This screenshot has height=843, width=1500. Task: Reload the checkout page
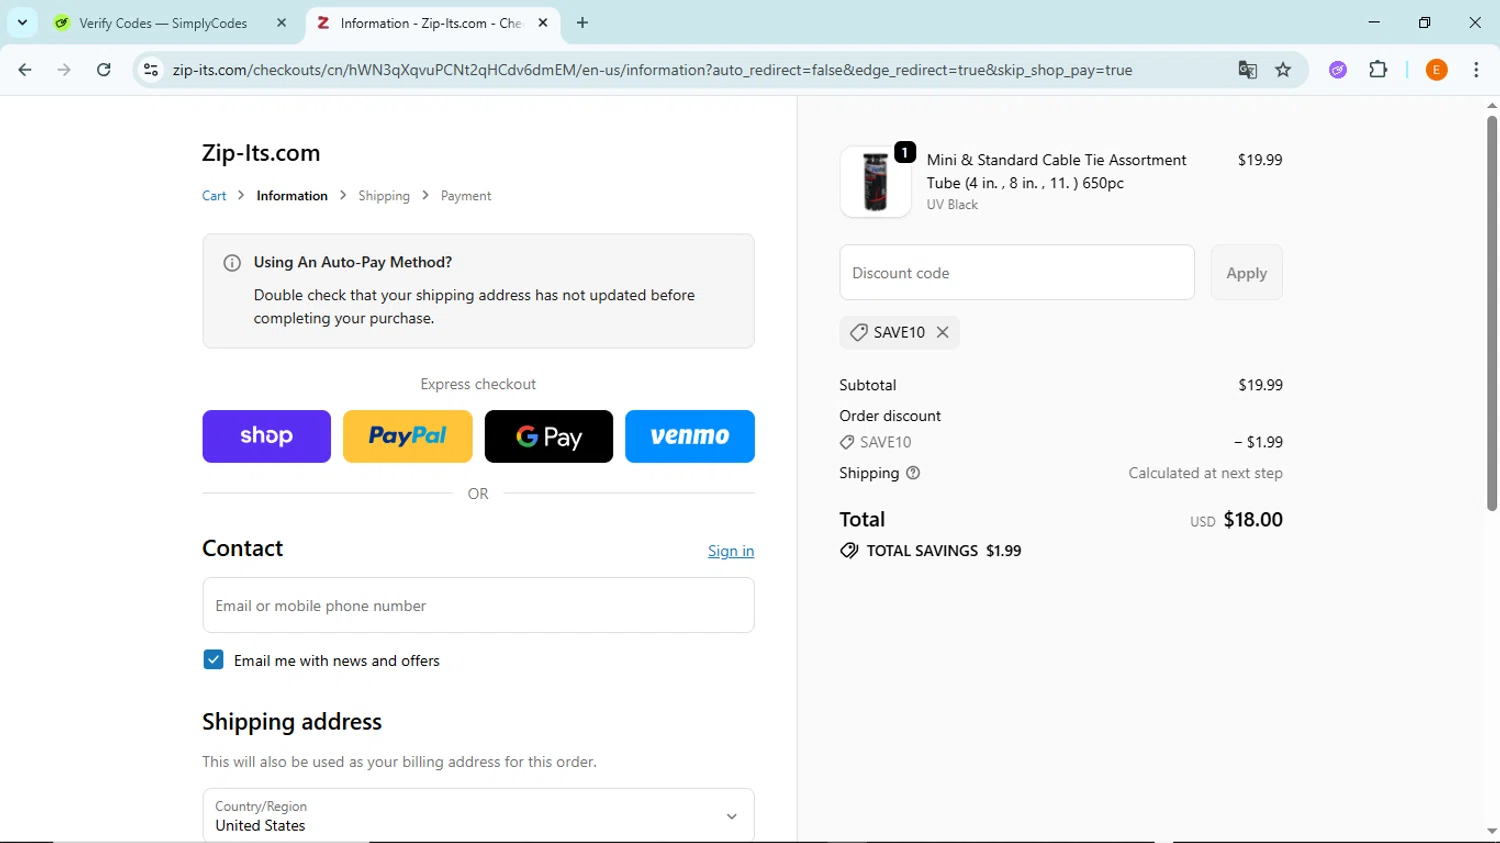pos(104,70)
